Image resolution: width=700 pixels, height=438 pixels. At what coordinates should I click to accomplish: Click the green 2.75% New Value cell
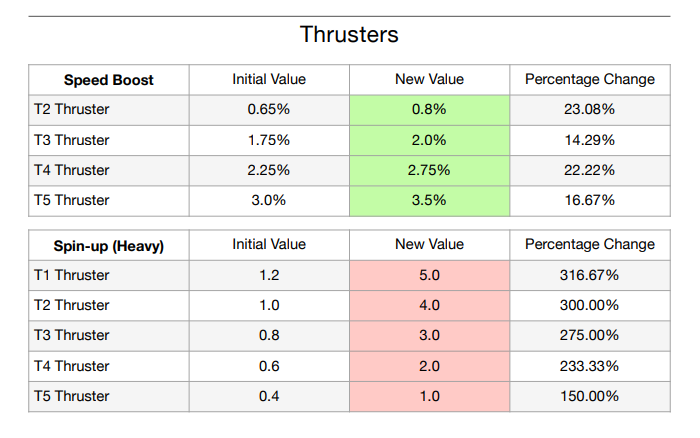click(x=429, y=170)
